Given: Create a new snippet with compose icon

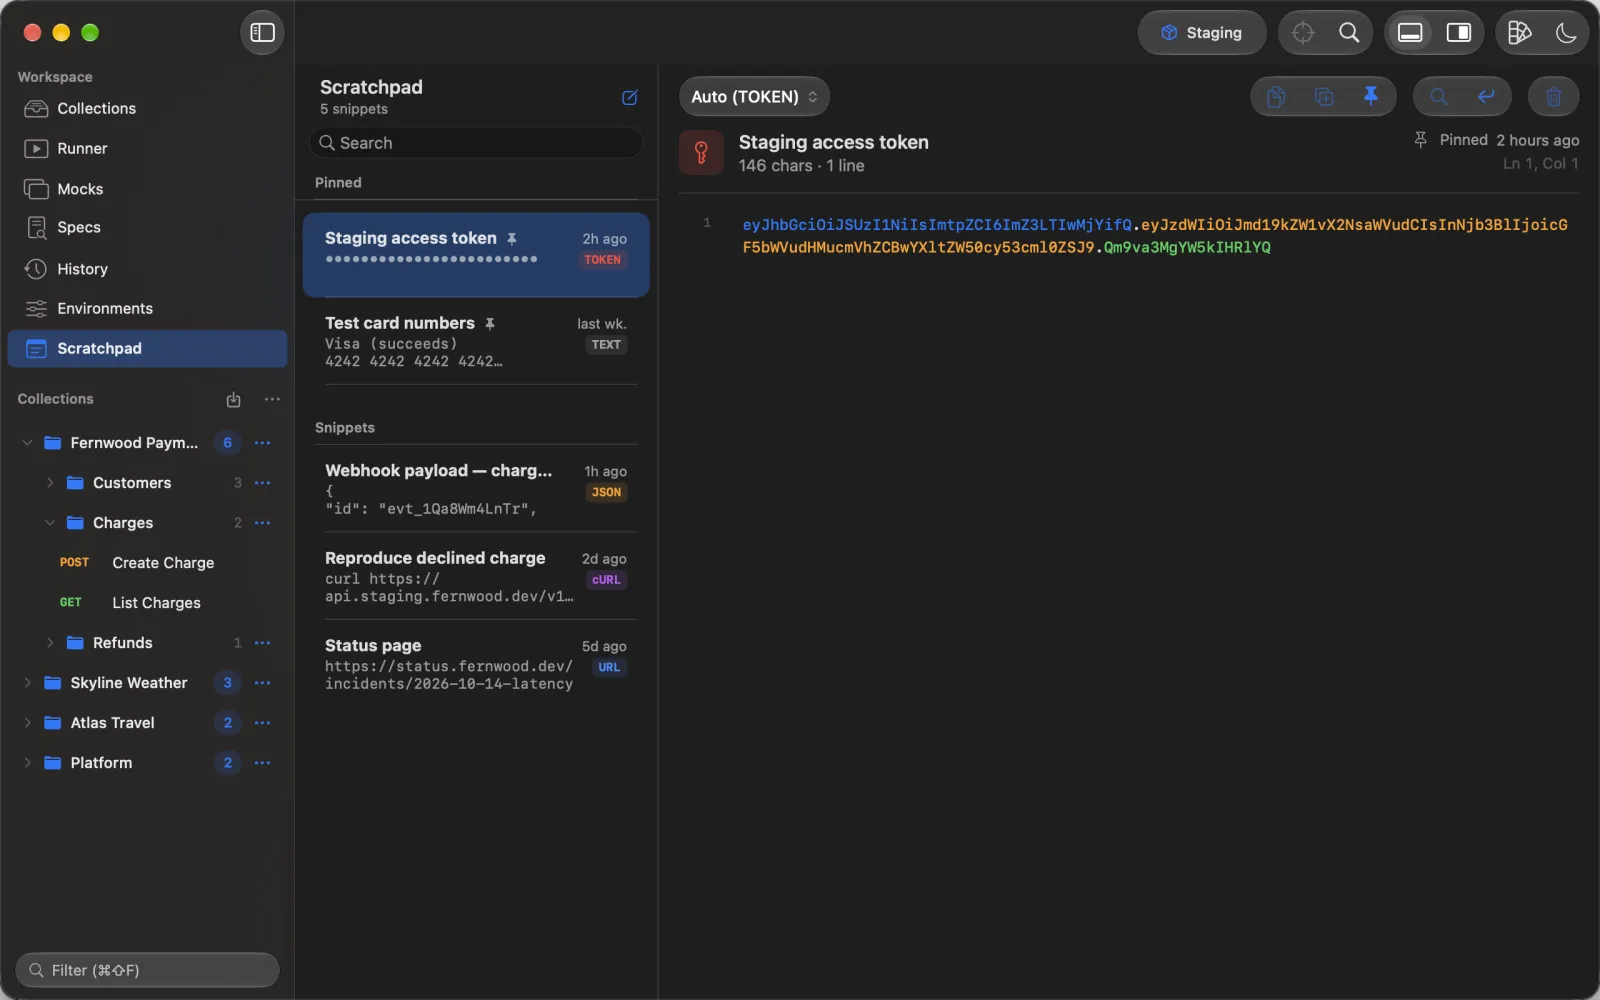Looking at the screenshot, I should click(x=630, y=97).
